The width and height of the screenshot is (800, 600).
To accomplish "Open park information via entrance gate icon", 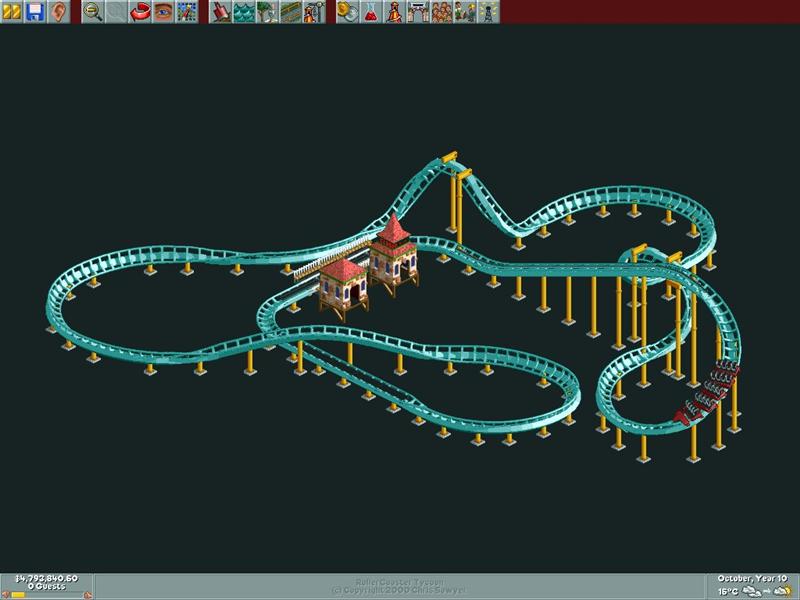I will 418,12.
